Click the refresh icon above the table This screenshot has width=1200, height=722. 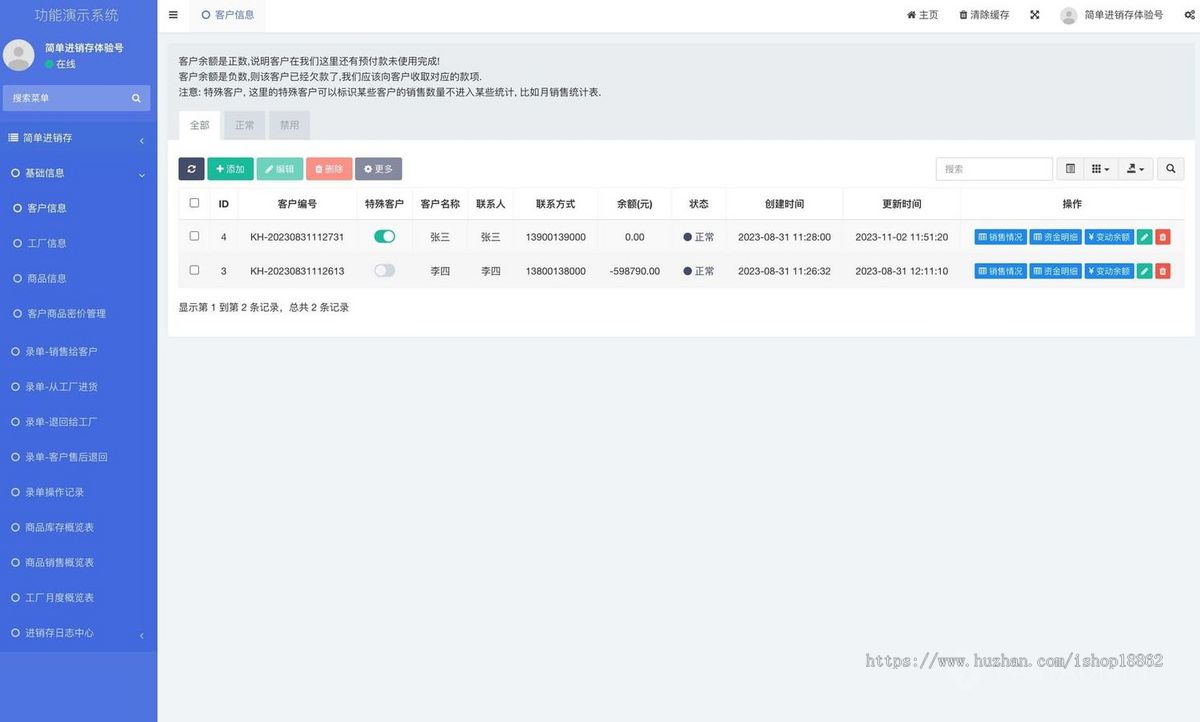point(191,168)
